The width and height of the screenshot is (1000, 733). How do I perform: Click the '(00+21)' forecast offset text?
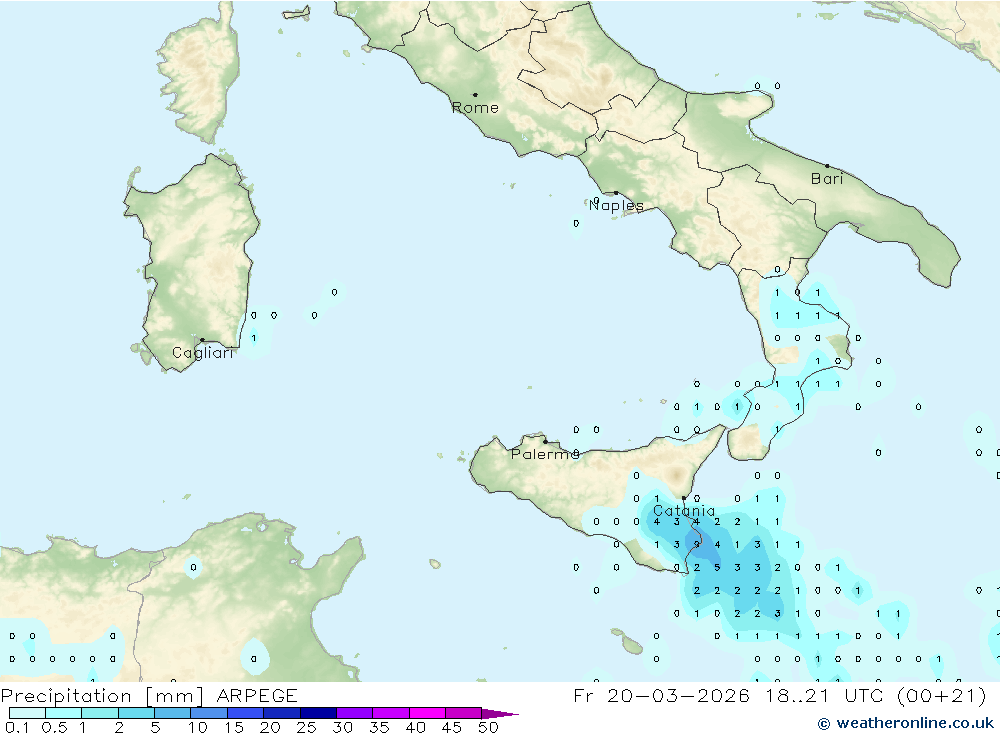point(941,696)
